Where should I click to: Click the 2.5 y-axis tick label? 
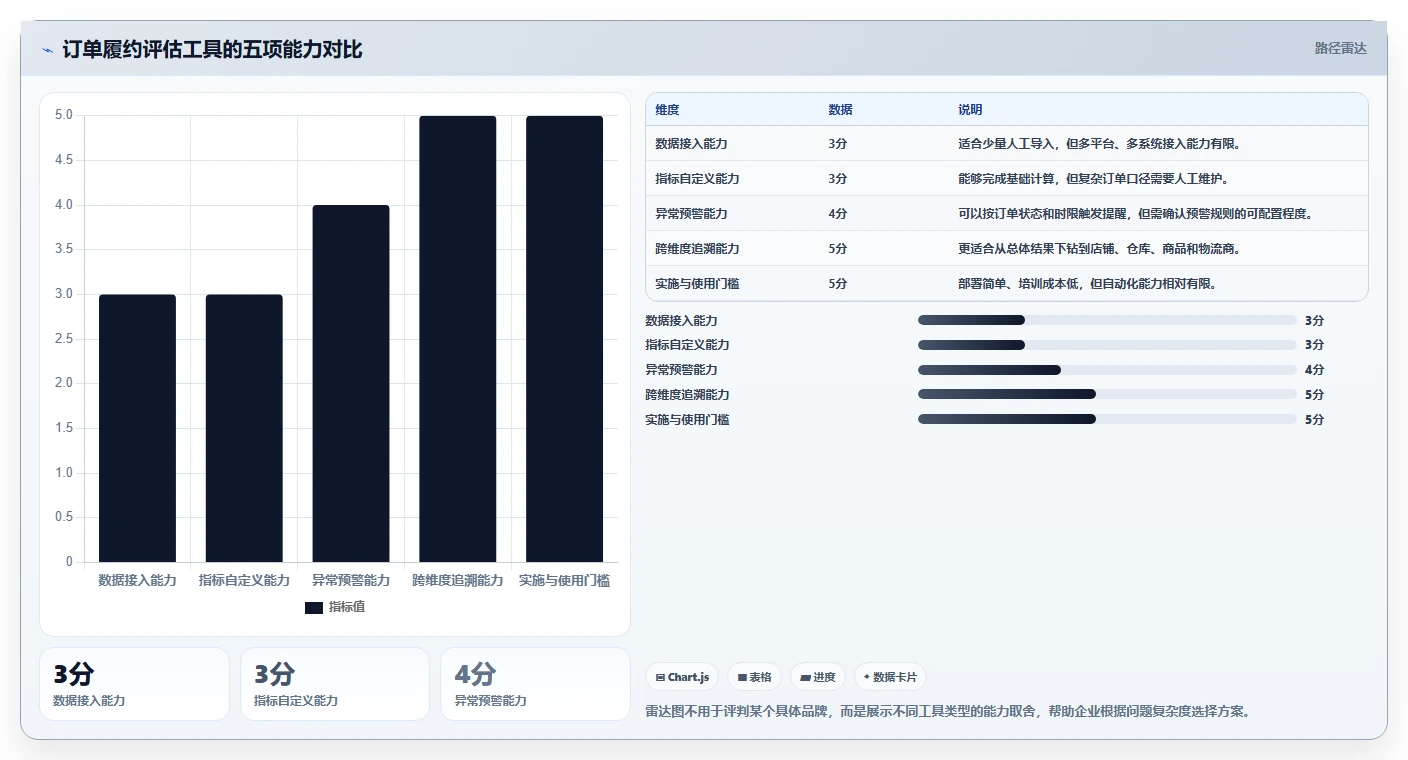pos(64,339)
